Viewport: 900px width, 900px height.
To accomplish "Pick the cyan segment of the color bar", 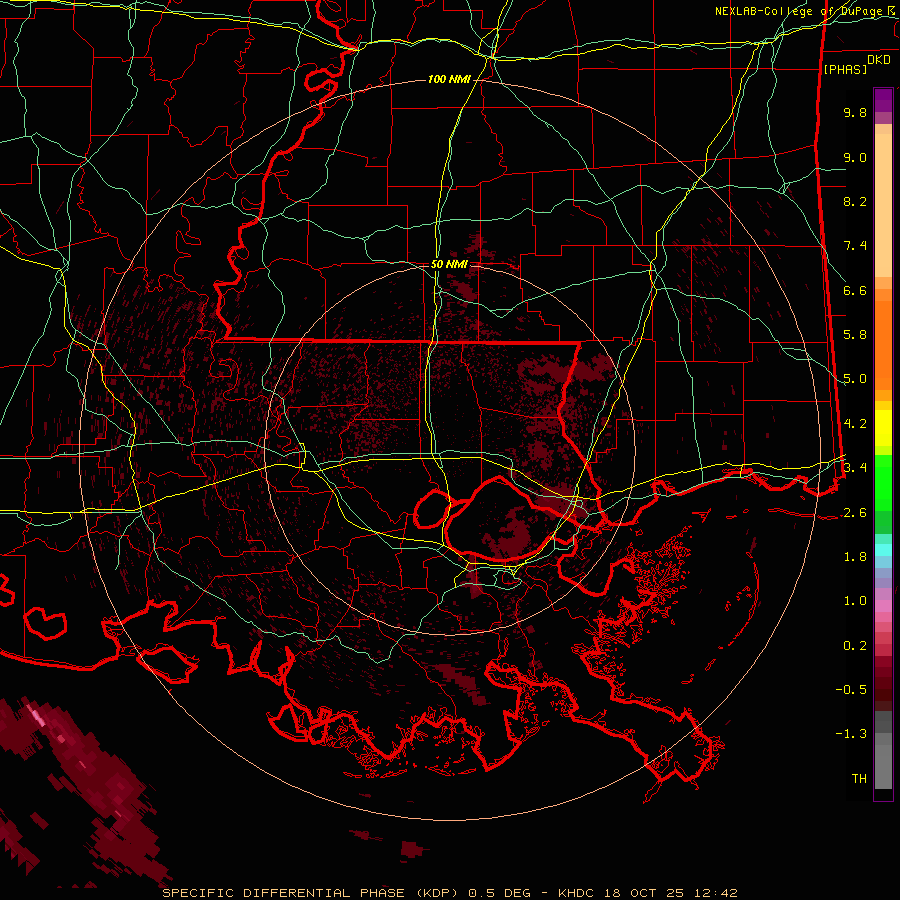I will point(883,550).
